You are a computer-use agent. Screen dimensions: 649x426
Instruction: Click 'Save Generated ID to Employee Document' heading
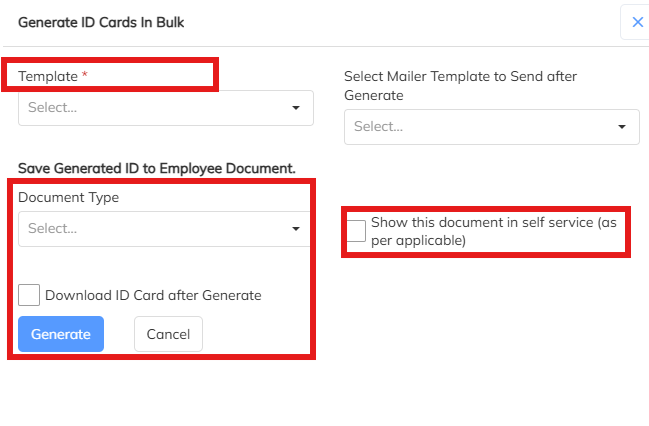[x=157, y=168]
